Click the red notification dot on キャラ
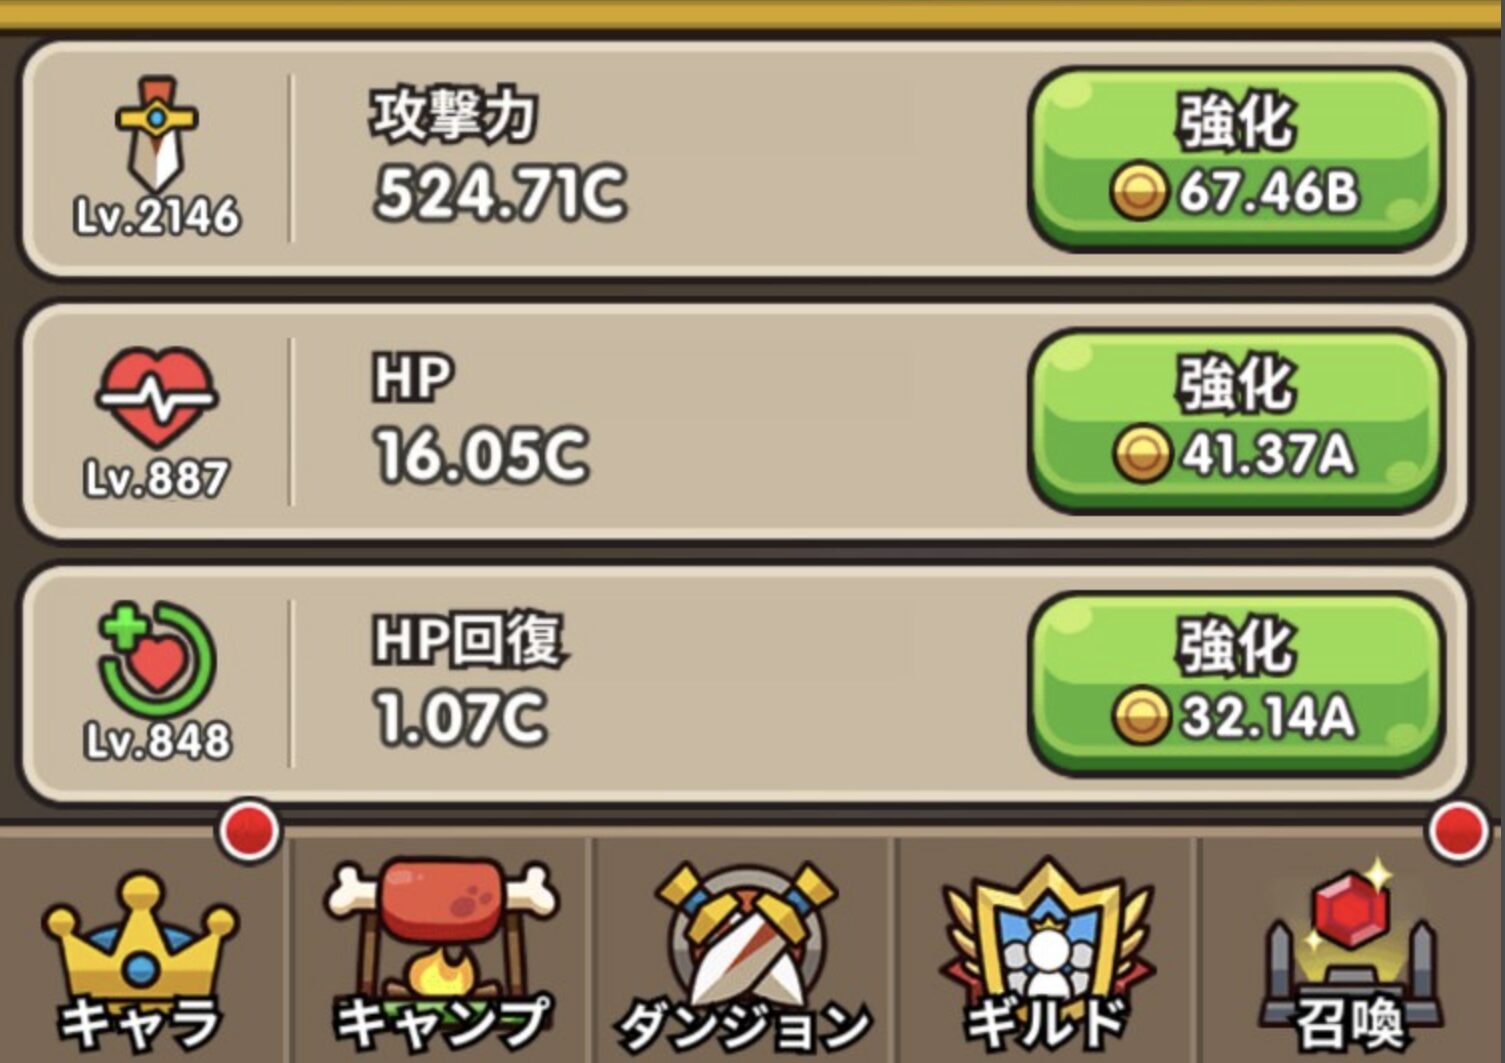Image resolution: width=1505 pixels, height=1063 pixels. coord(249,830)
